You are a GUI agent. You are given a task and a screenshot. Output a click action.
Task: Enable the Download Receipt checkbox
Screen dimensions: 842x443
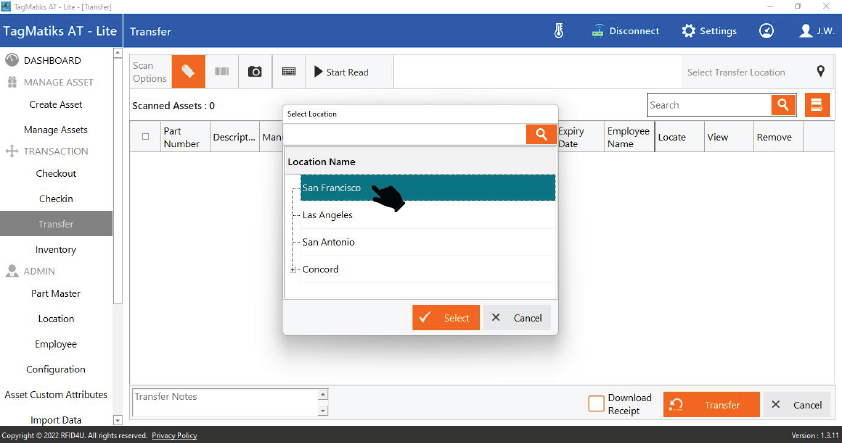pos(596,404)
